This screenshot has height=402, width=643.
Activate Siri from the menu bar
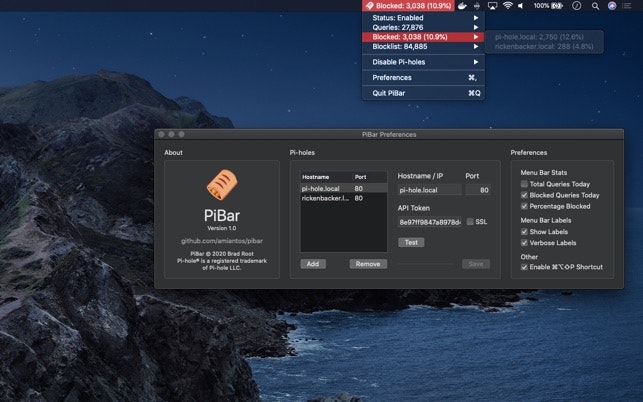pos(612,6)
